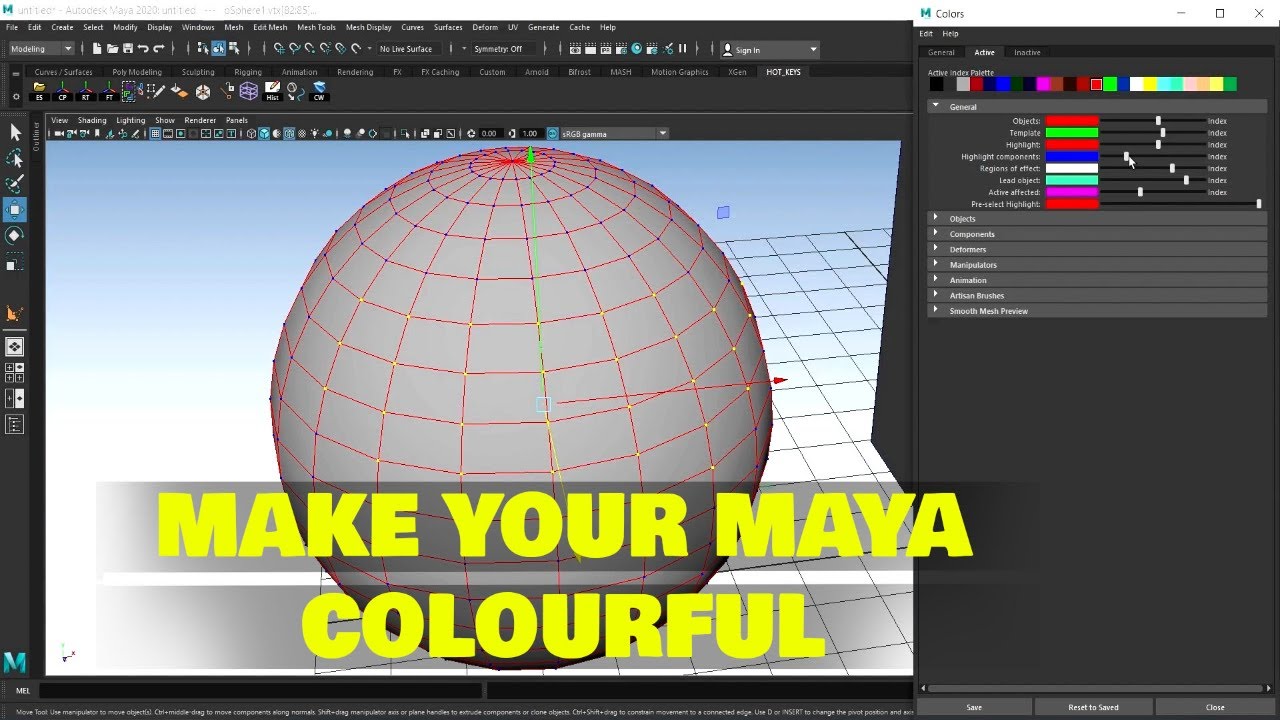Click the Close button in Colors window

click(x=1215, y=707)
